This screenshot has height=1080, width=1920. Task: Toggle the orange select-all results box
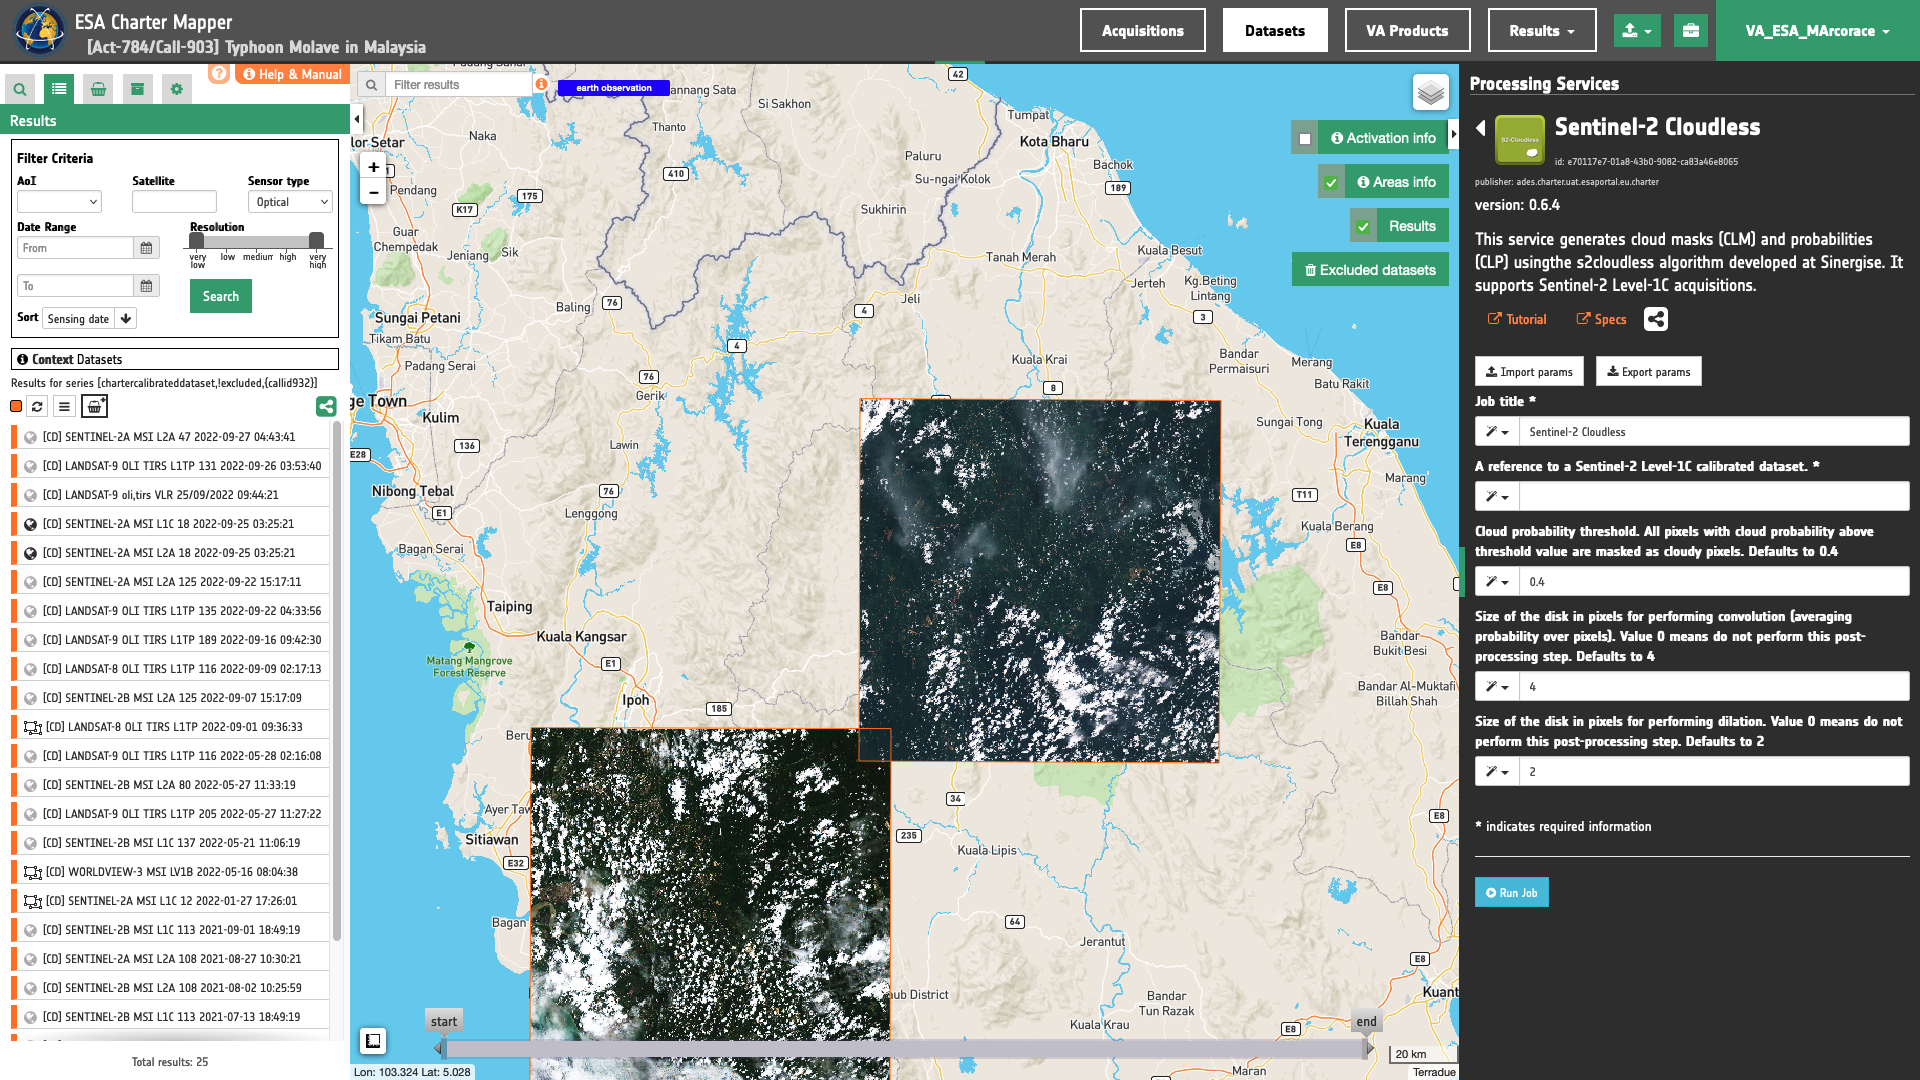click(x=16, y=406)
